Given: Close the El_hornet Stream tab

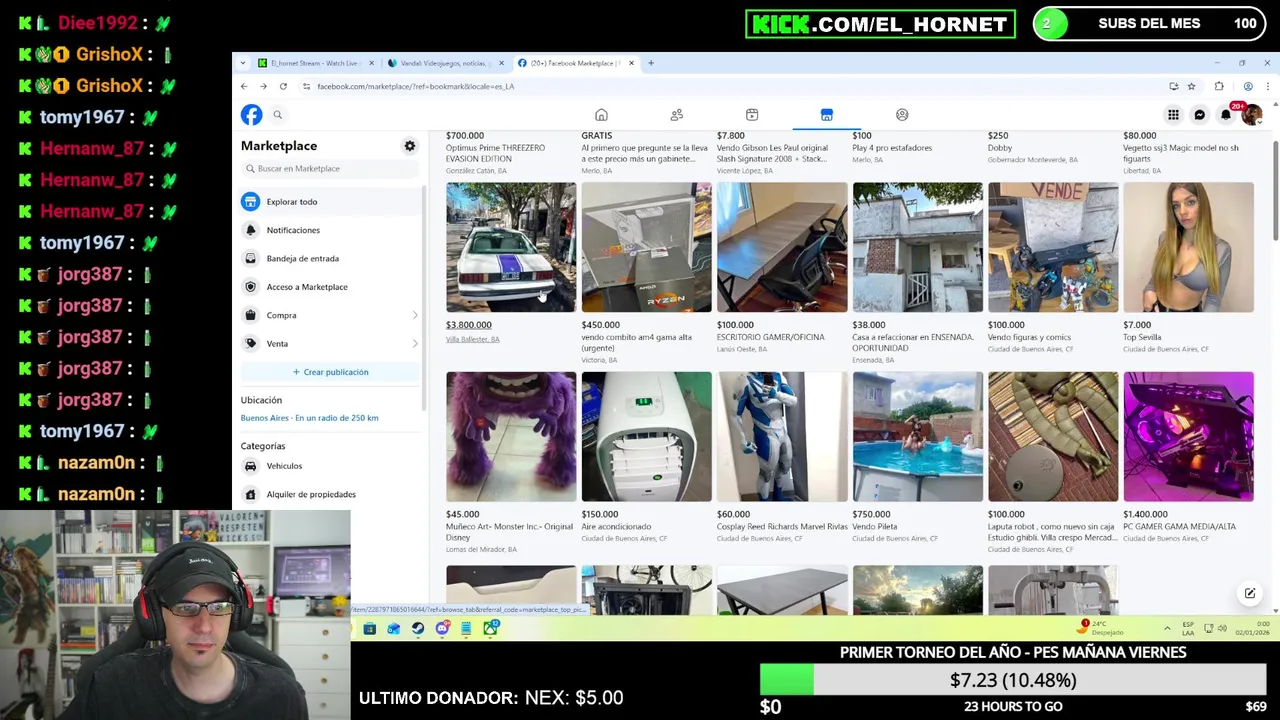Looking at the screenshot, I should 371,63.
